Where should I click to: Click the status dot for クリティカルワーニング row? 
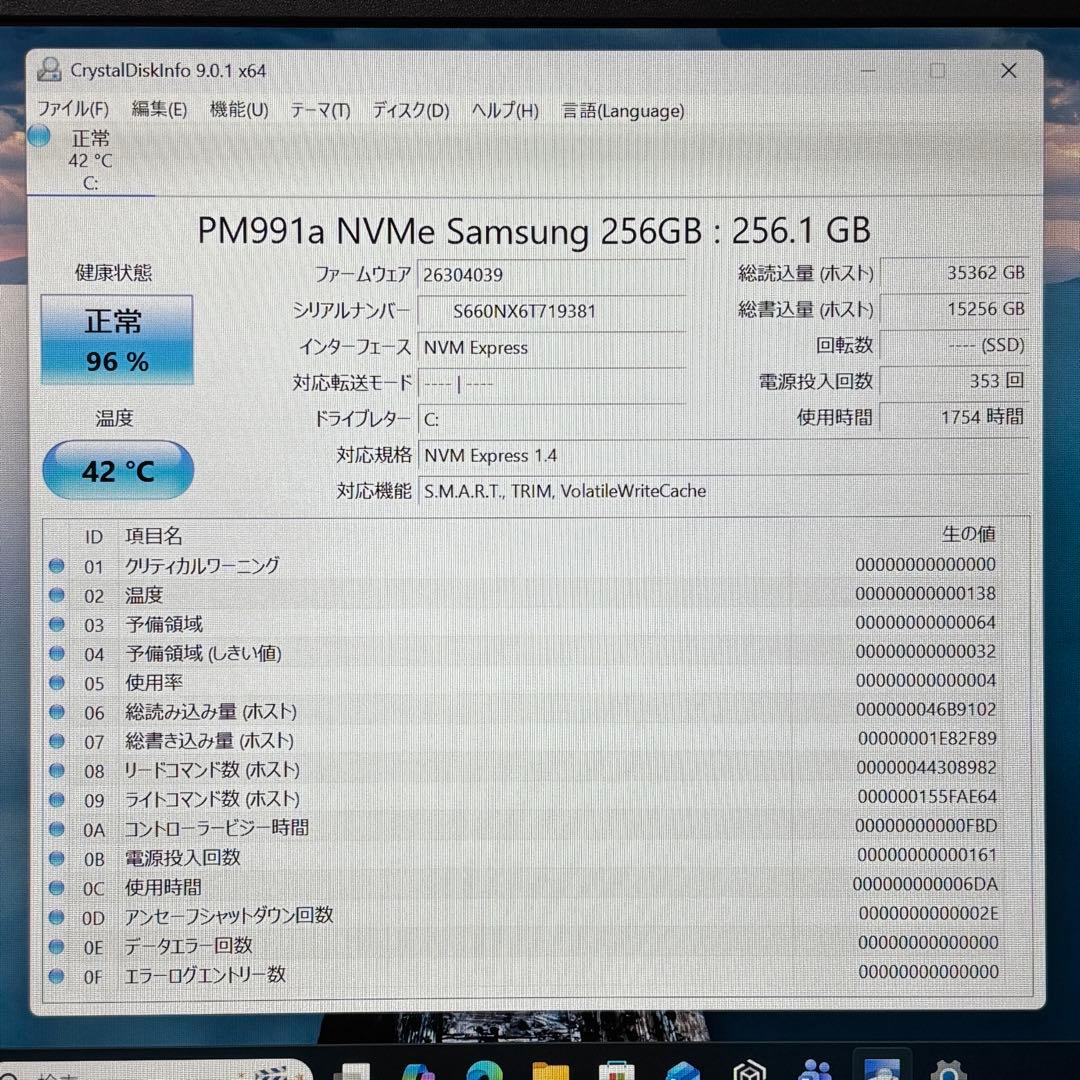(57, 565)
